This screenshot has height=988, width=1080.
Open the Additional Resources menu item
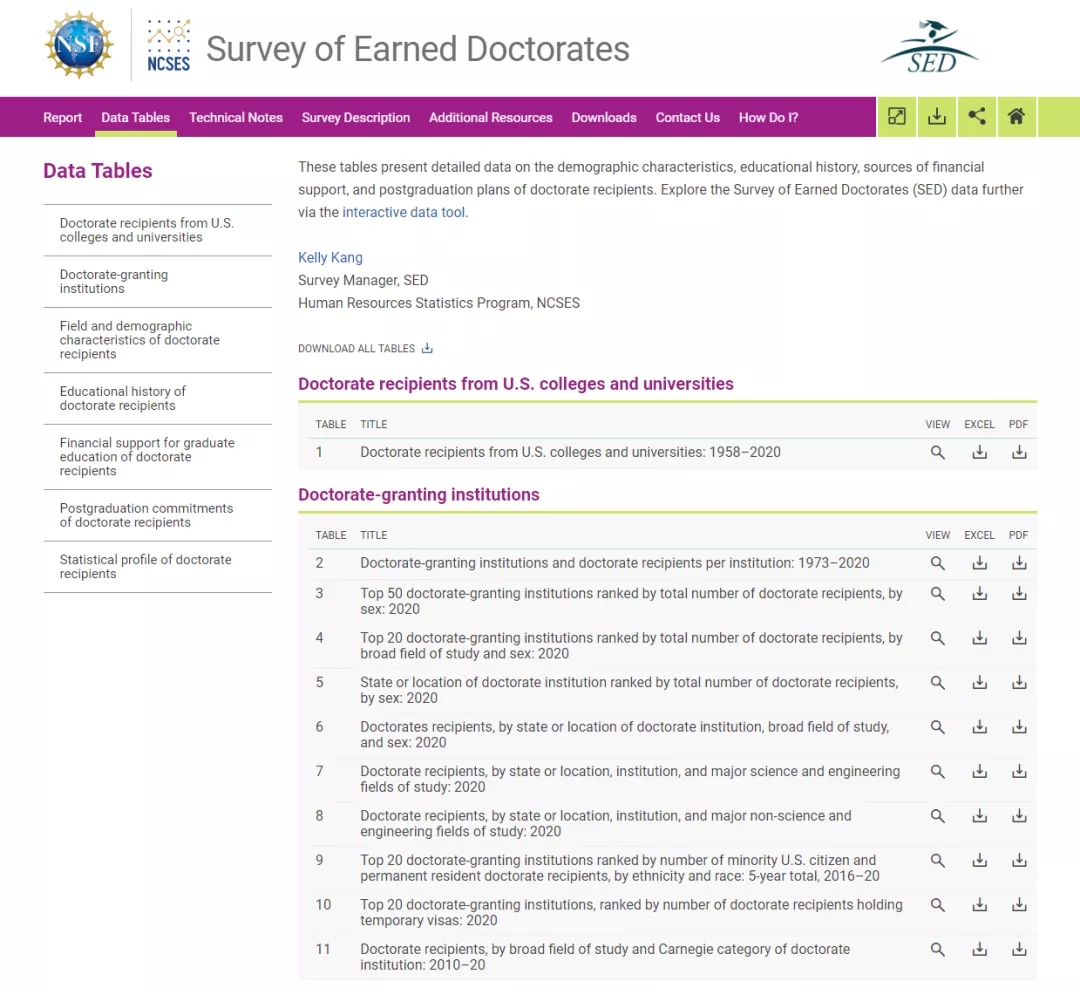tap(491, 118)
